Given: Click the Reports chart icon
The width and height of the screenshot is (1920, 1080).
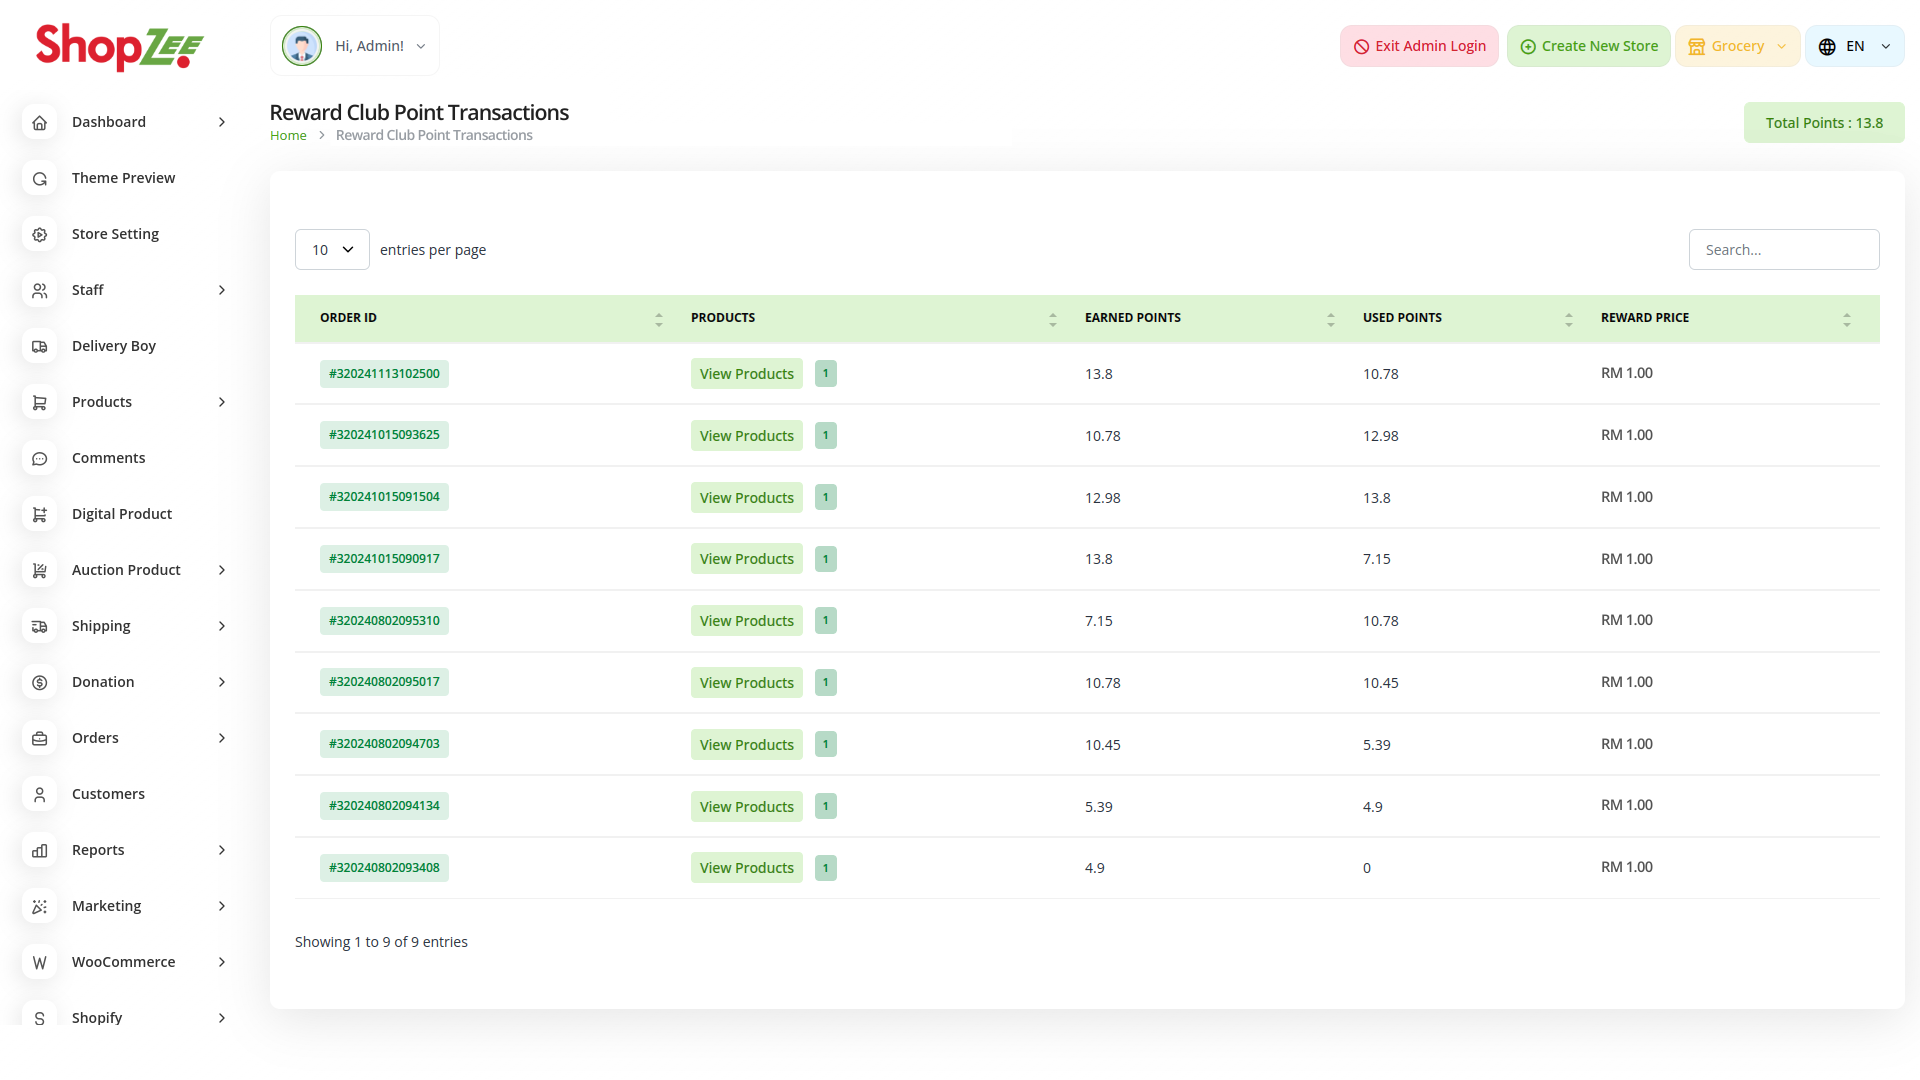Looking at the screenshot, I should [x=40, y=850].
